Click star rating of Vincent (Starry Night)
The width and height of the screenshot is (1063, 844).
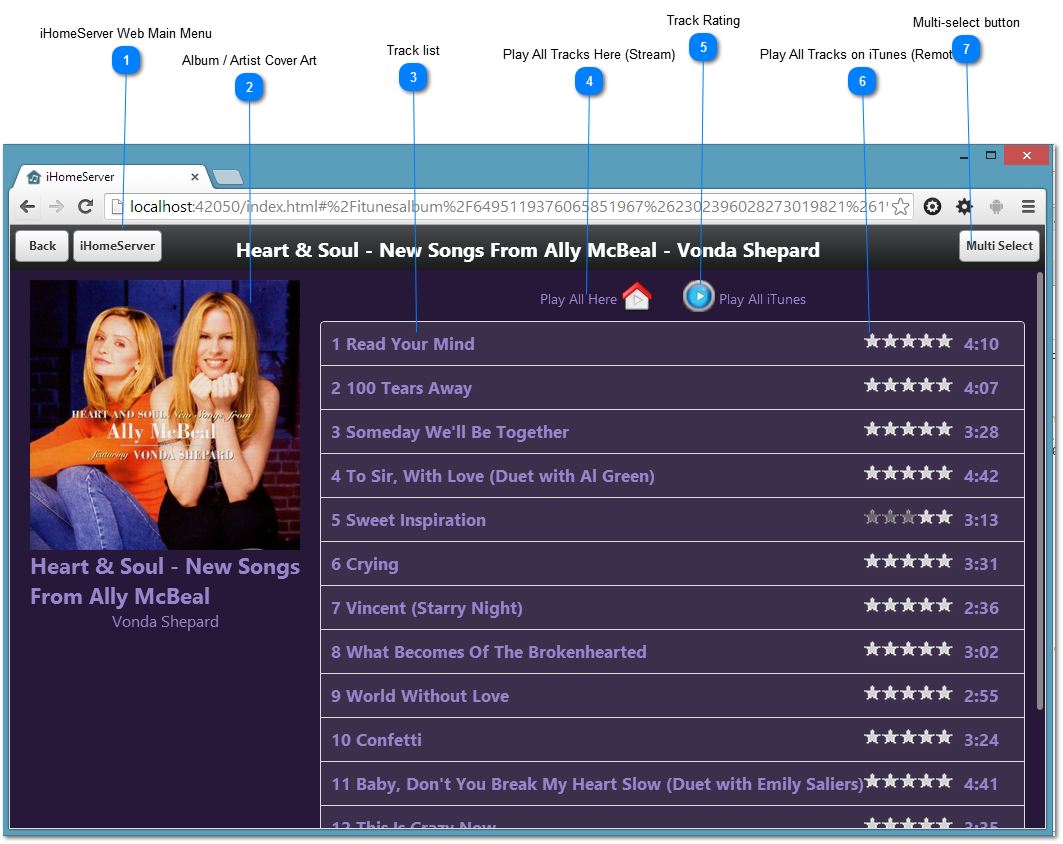(x=908, y=605)
